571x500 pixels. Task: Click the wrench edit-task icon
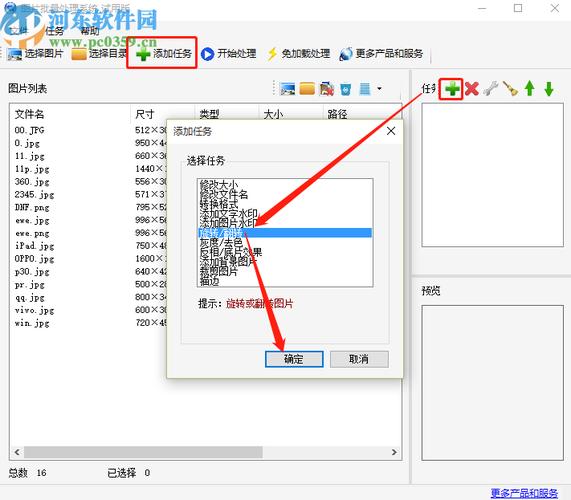click(x=491, y=88)
